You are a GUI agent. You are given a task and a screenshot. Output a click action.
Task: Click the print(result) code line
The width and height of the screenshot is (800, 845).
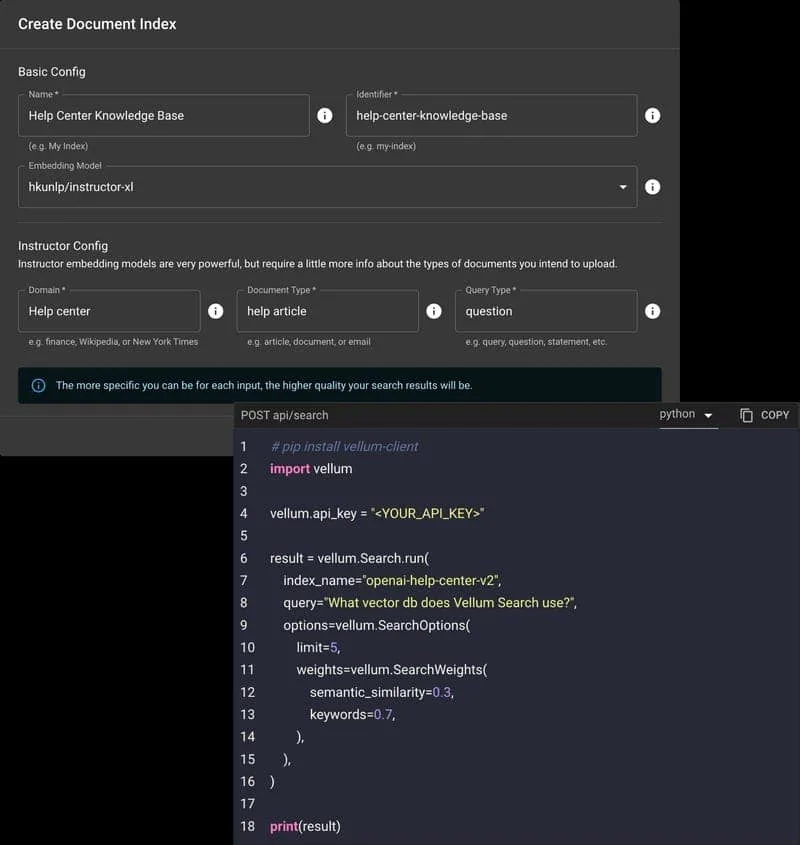(305, 826)
